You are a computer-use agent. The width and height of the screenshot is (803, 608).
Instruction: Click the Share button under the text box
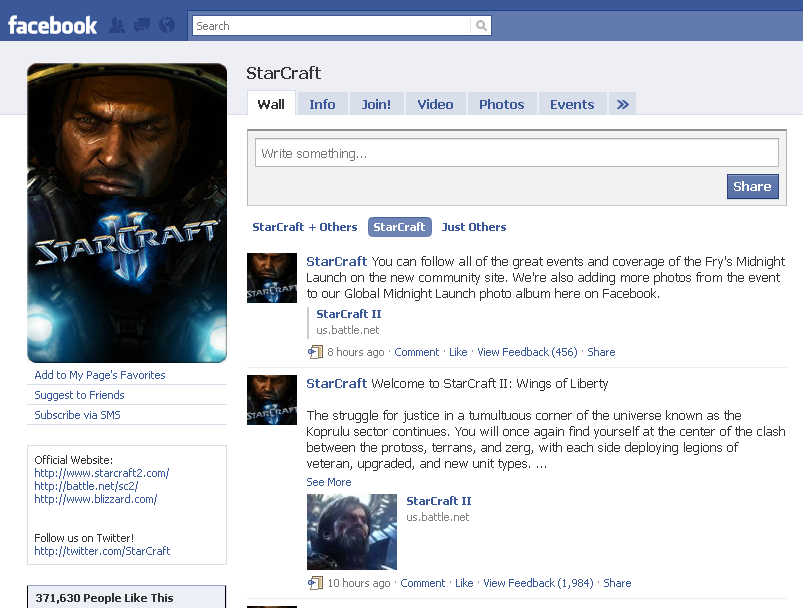point(752,186)
